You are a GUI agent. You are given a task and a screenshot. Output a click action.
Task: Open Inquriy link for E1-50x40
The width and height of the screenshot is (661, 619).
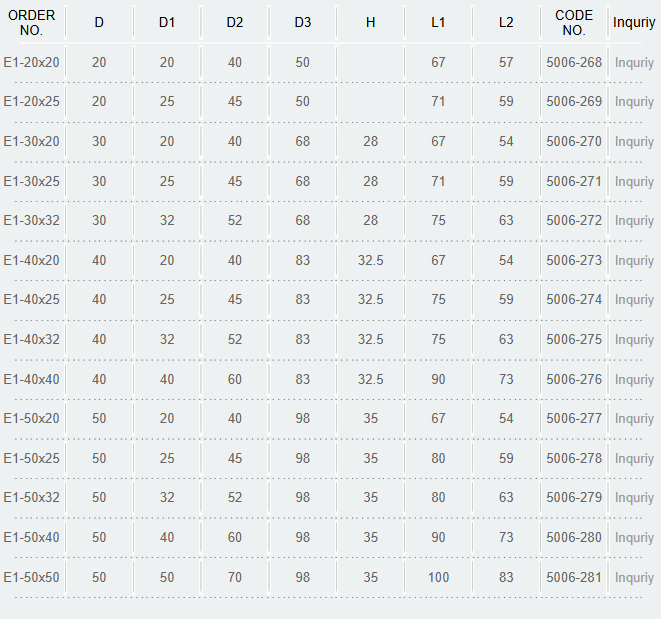pos(634,538)
